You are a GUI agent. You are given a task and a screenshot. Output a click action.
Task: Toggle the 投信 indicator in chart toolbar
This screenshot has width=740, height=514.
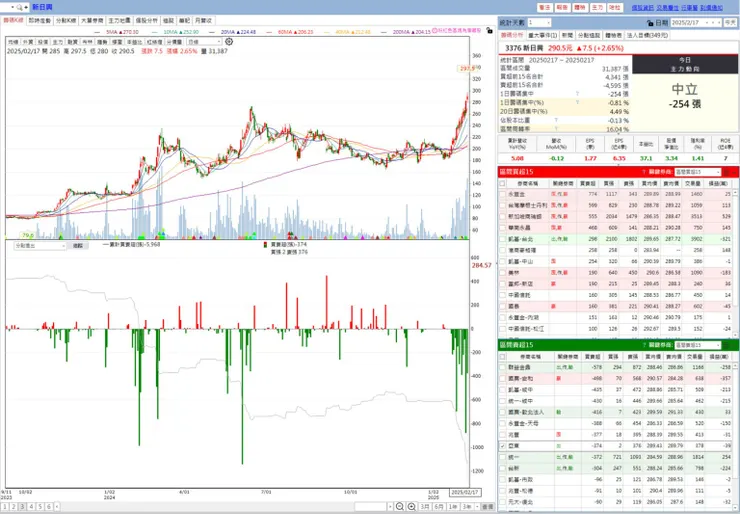pos(42,42)
